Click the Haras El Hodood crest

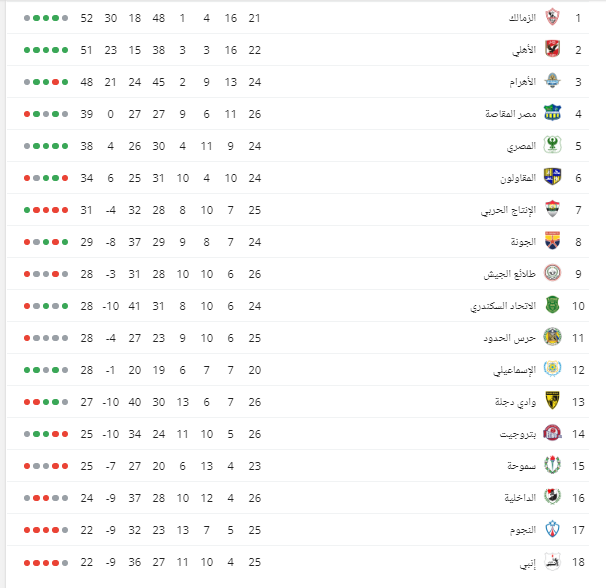(552, 337)
